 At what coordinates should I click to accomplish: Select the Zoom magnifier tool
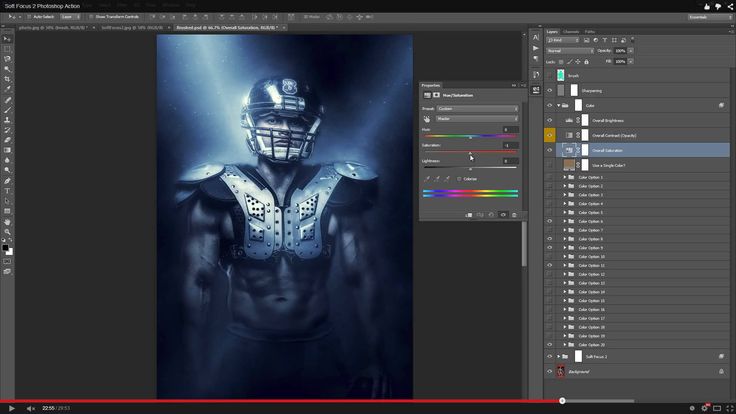(7, 231)
